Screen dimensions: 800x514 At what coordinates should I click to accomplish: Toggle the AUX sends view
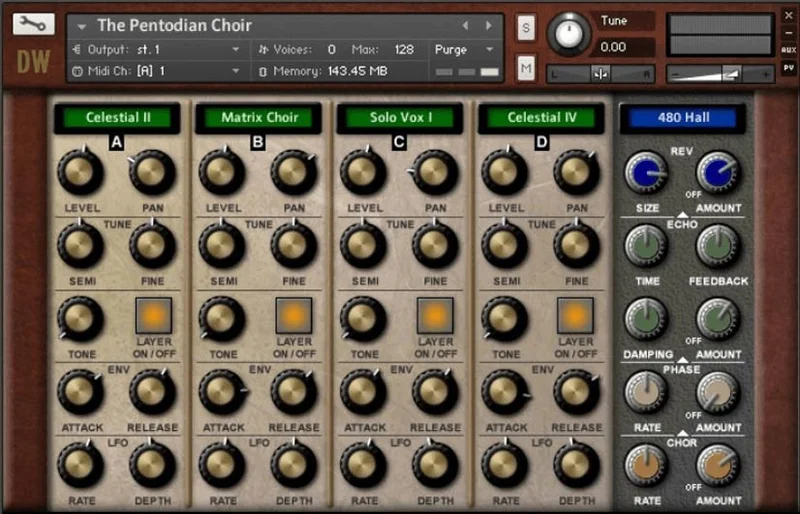[x=789, y=50]
